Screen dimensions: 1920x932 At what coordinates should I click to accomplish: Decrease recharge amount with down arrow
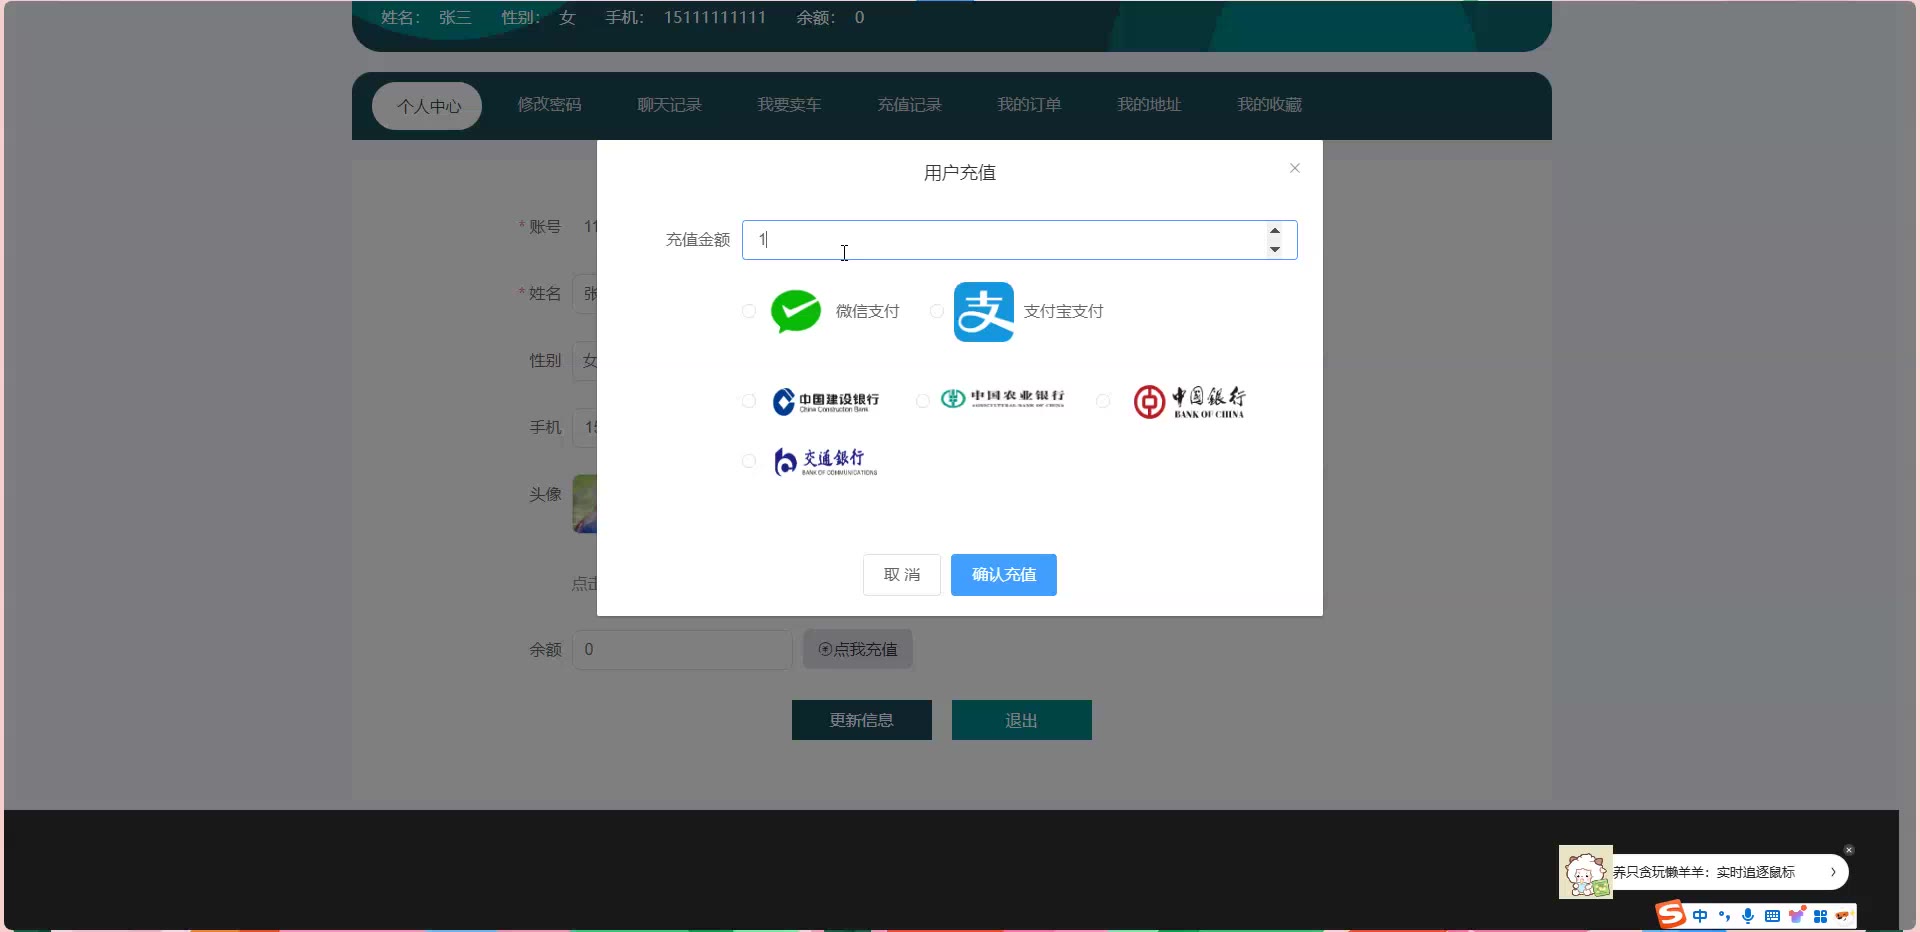coord(1275,249)
